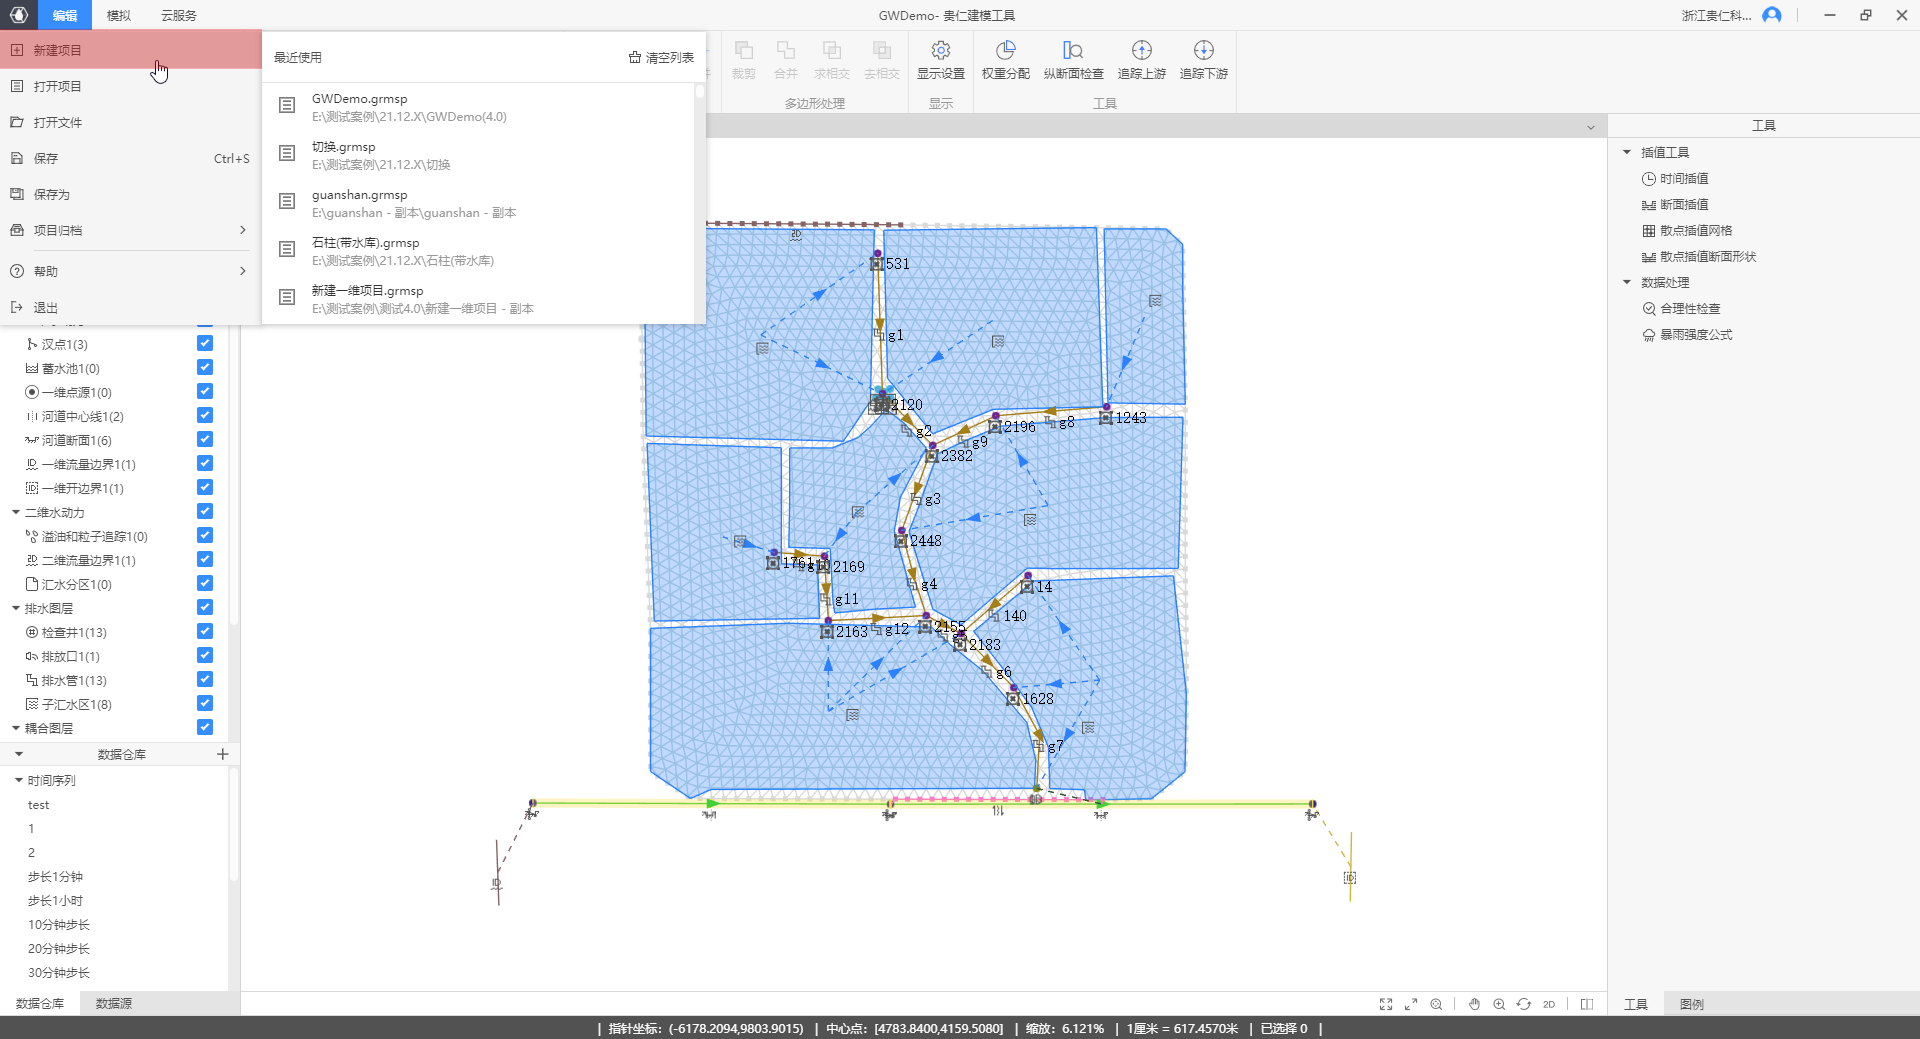This screenshot has height=1039, width=1920.
Task: Open the 时间插值 time interpolation tool
Action: point(1675,179)
